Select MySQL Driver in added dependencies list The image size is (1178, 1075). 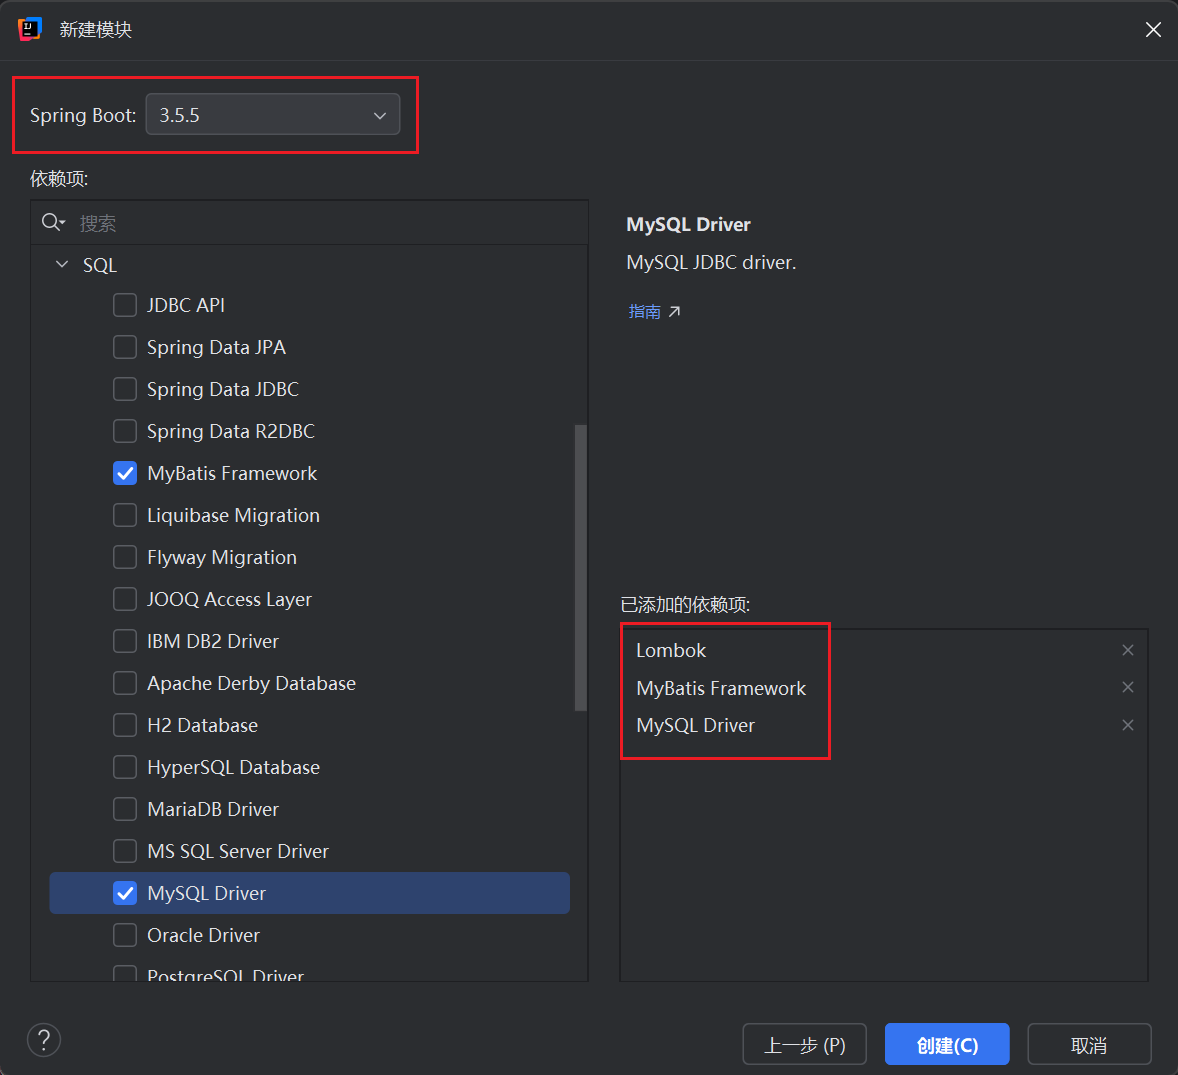tap(695, 726)
